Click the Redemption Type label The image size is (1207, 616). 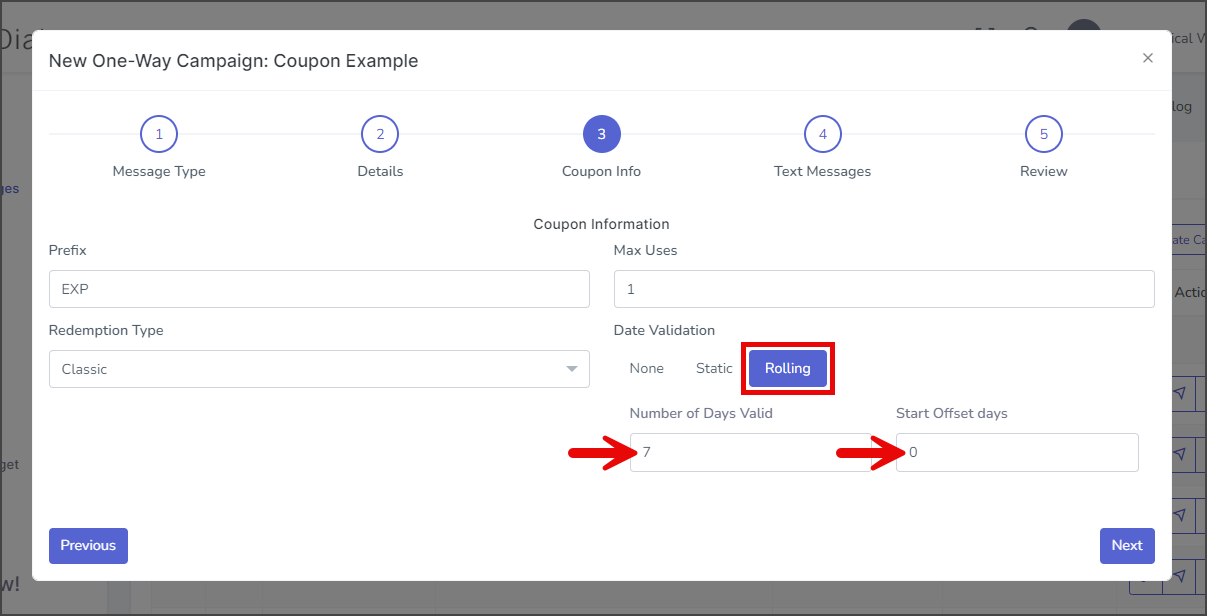(x=106, y=330)
